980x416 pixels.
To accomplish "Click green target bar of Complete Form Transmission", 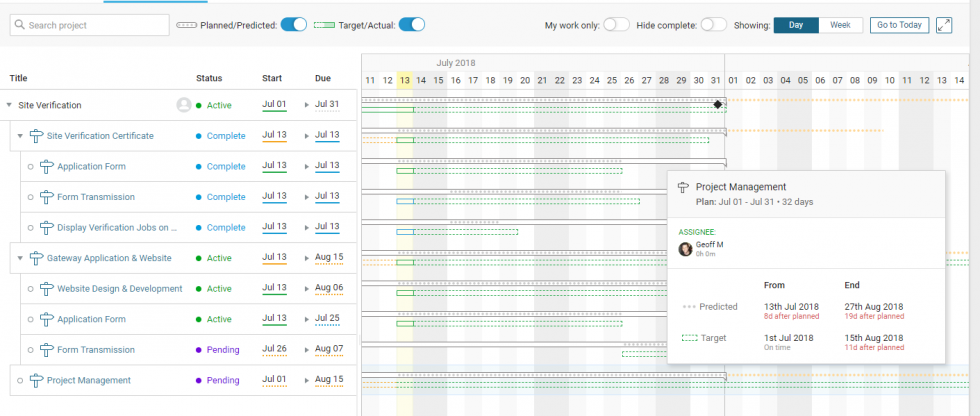I will pos(518,201).
